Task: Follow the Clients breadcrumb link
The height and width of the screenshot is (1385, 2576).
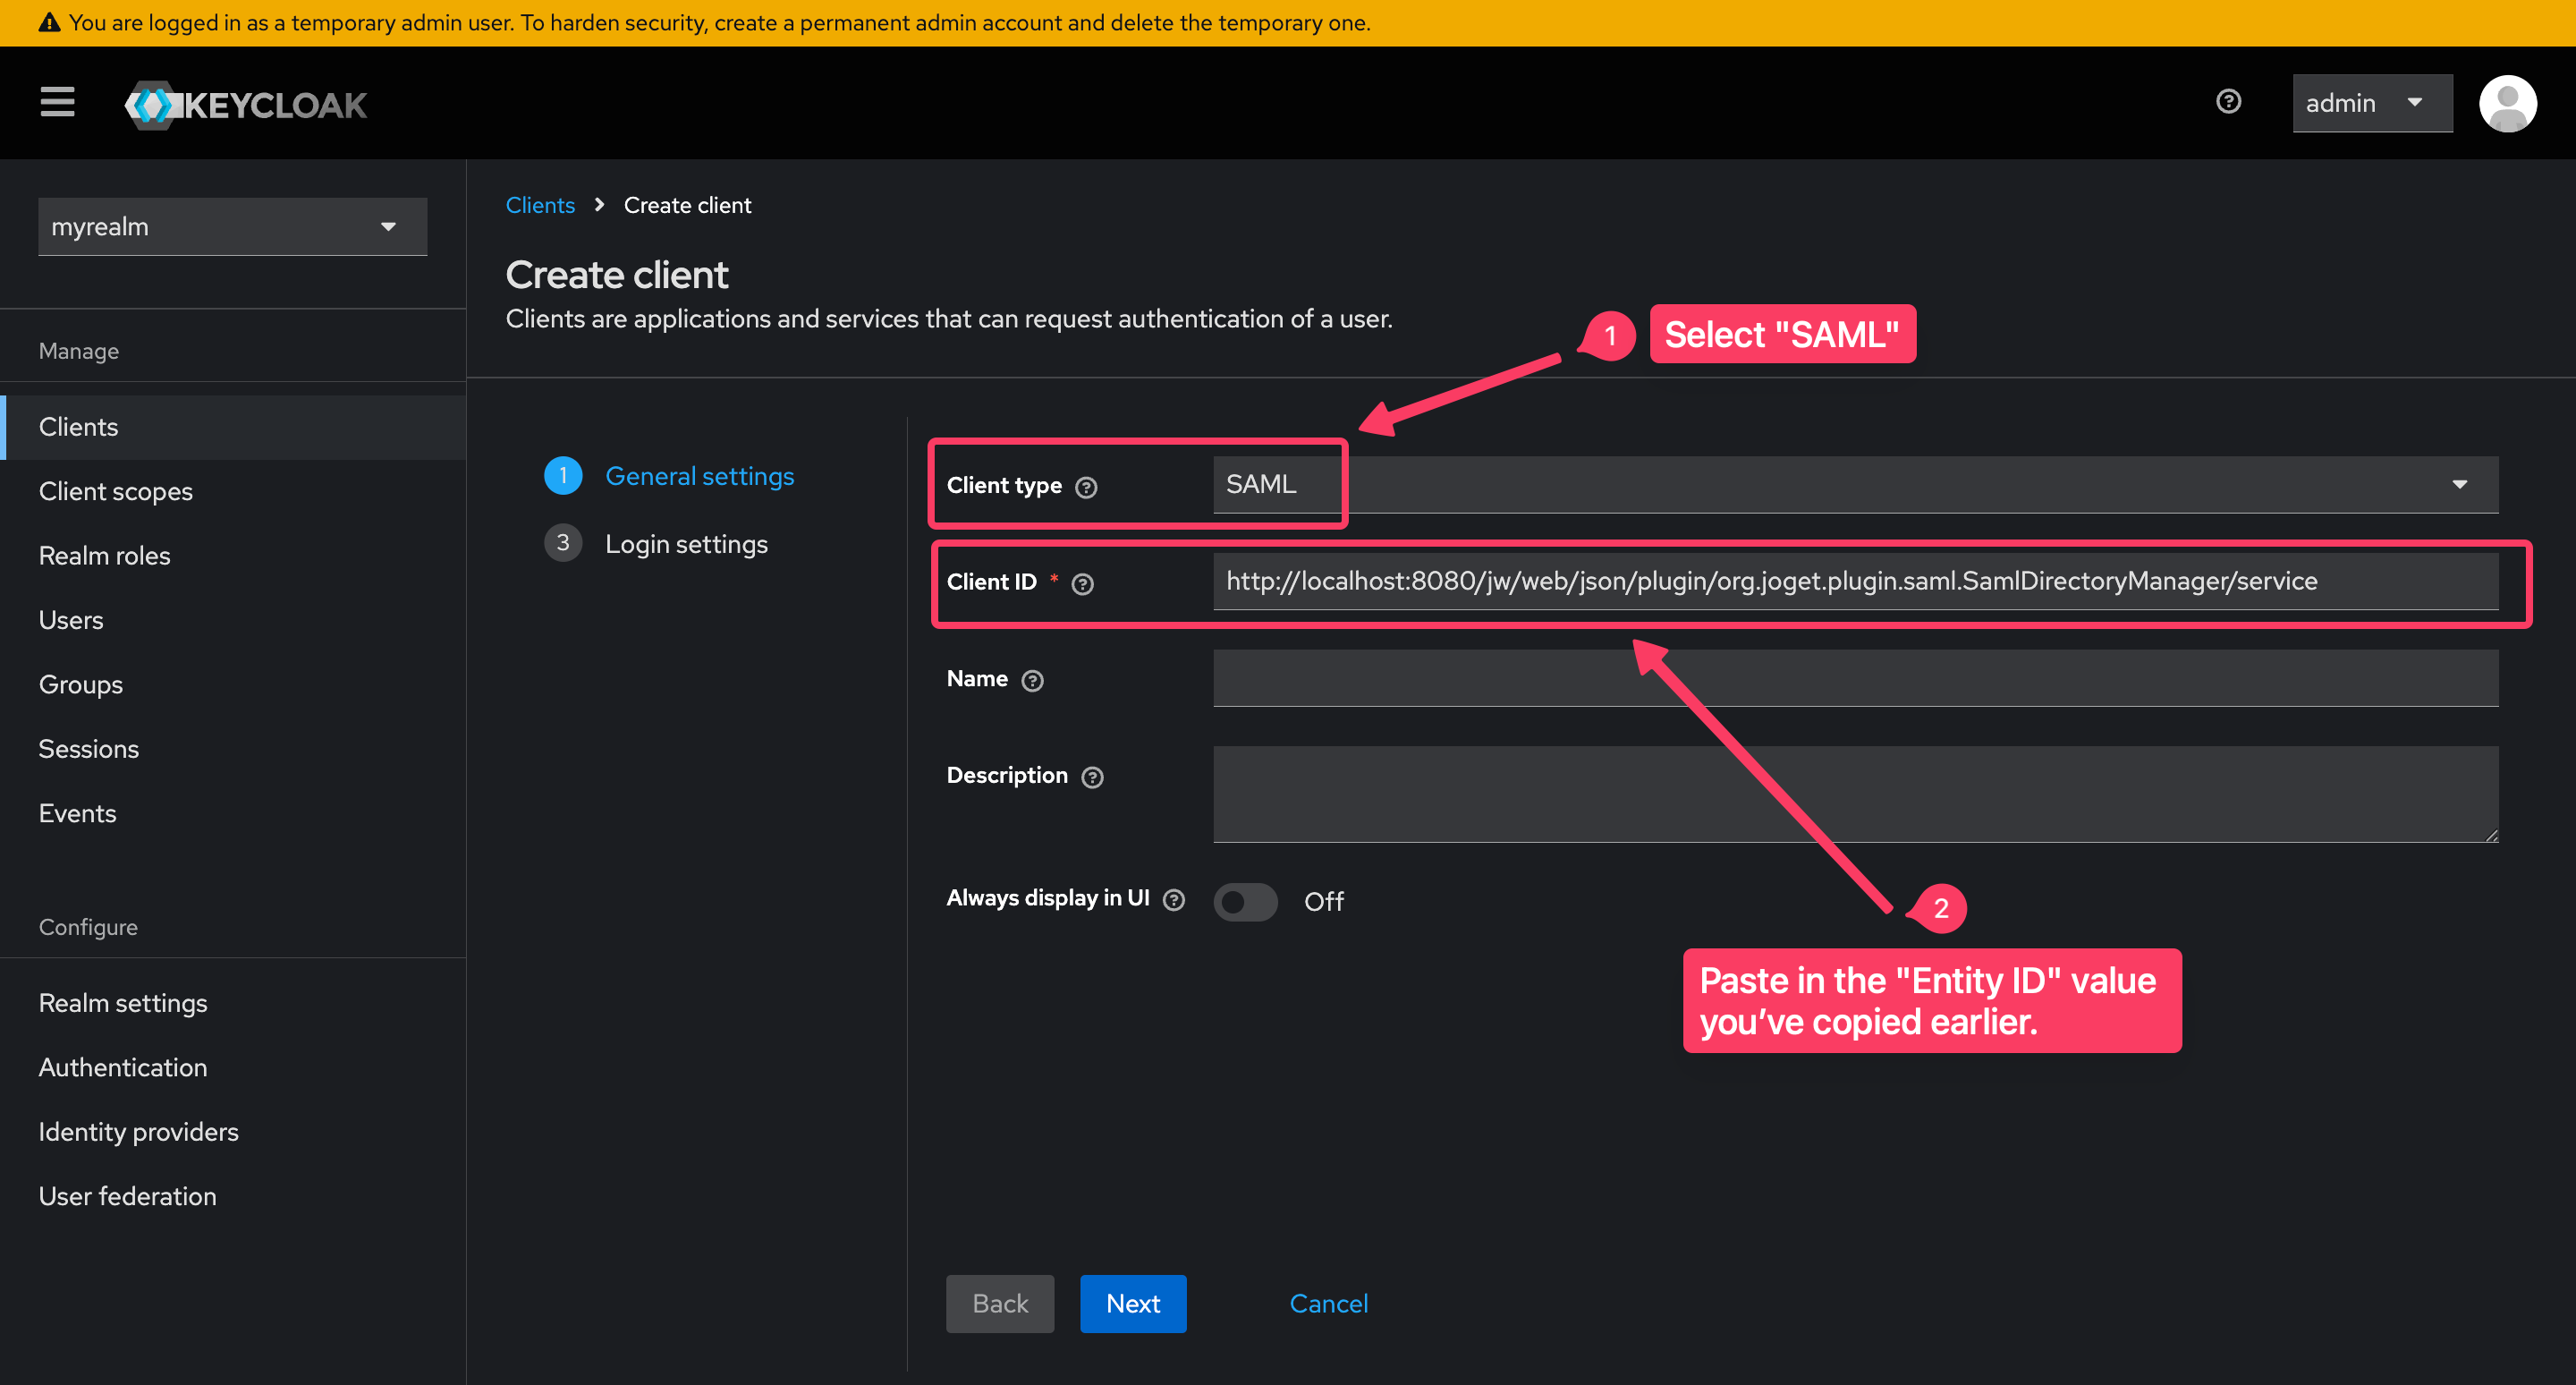Action: coord(540,205)
